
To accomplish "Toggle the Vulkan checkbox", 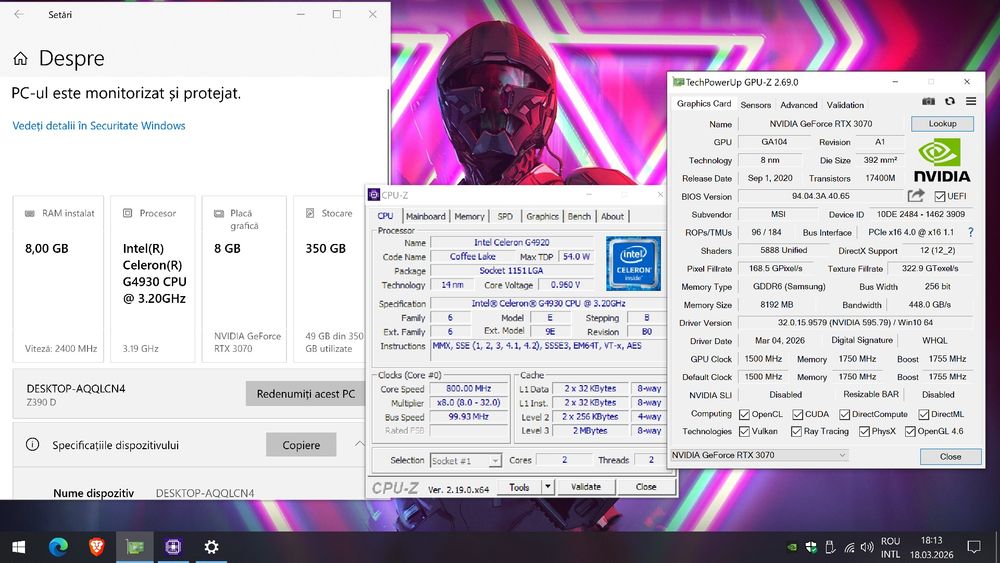I will point(744,432).
